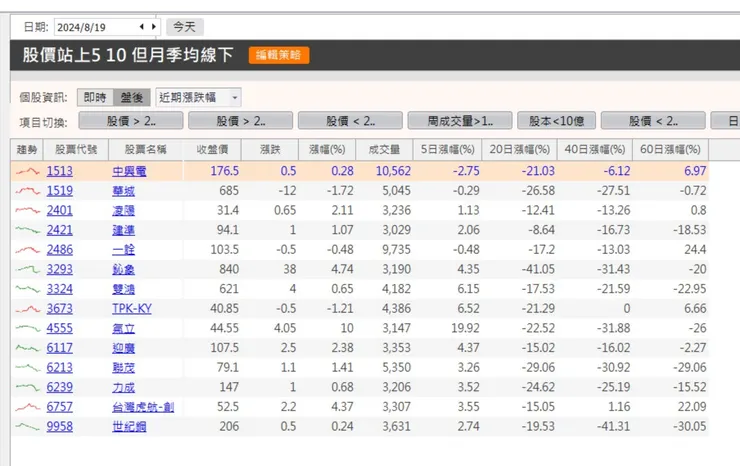Sort by 趨勢 column header

[x=27, y=150]
